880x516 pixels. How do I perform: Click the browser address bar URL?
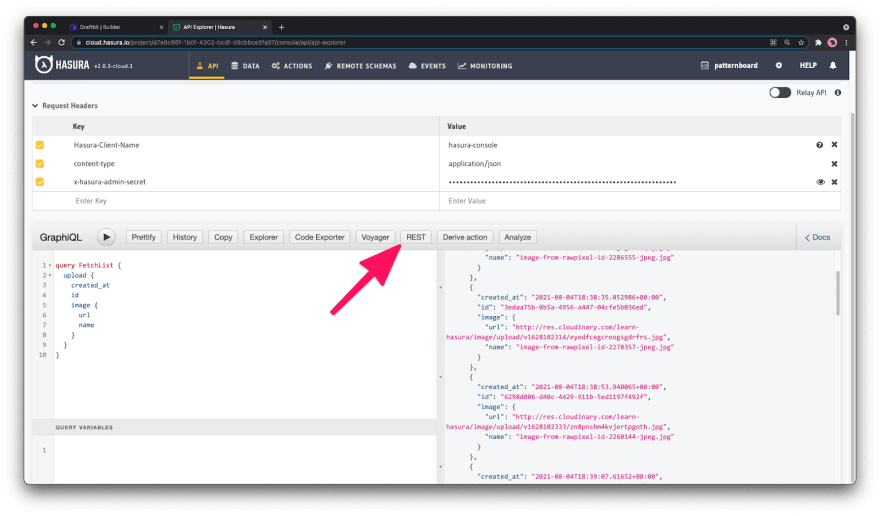click(x=215, y=42)
